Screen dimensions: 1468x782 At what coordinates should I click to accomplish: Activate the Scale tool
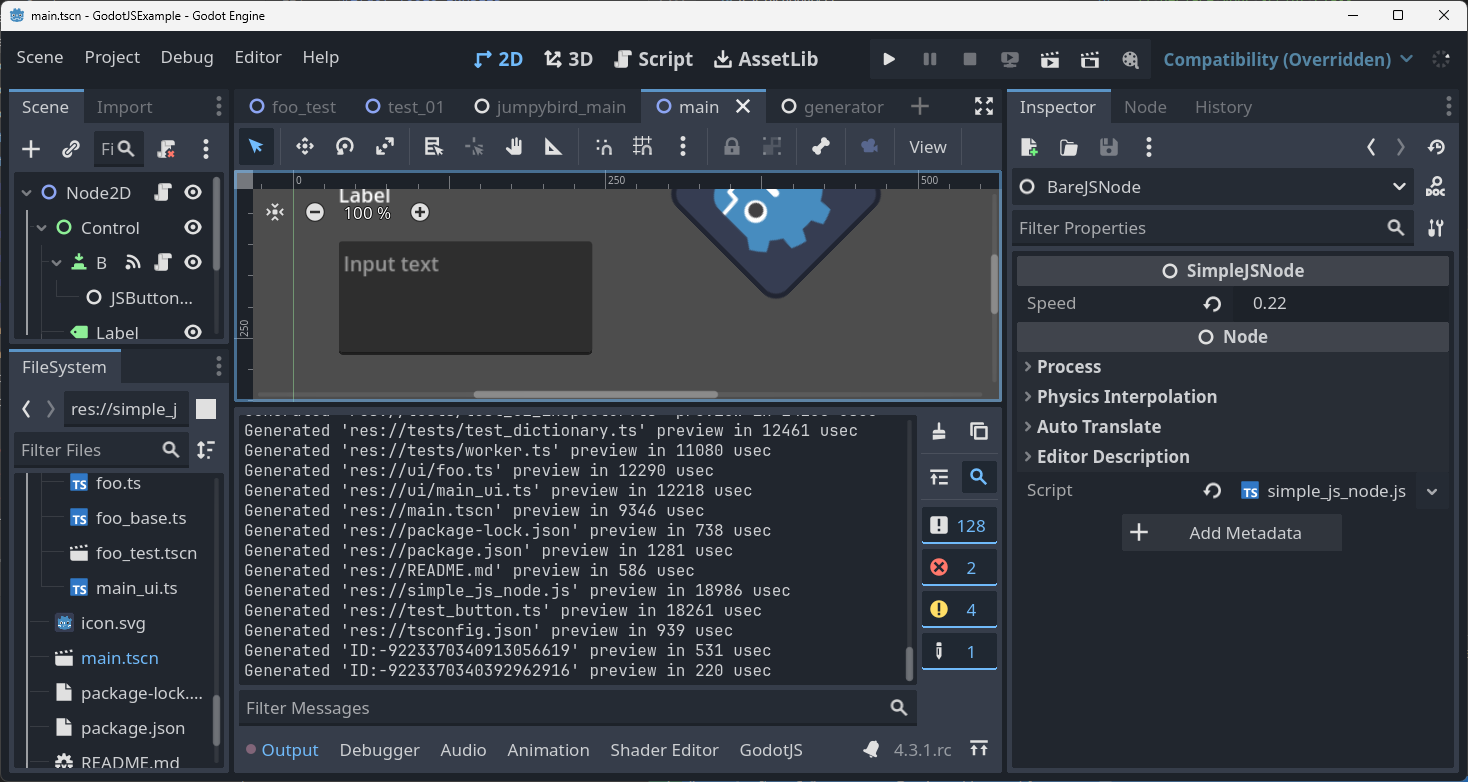pyautogui.click(x=384, y=147)
